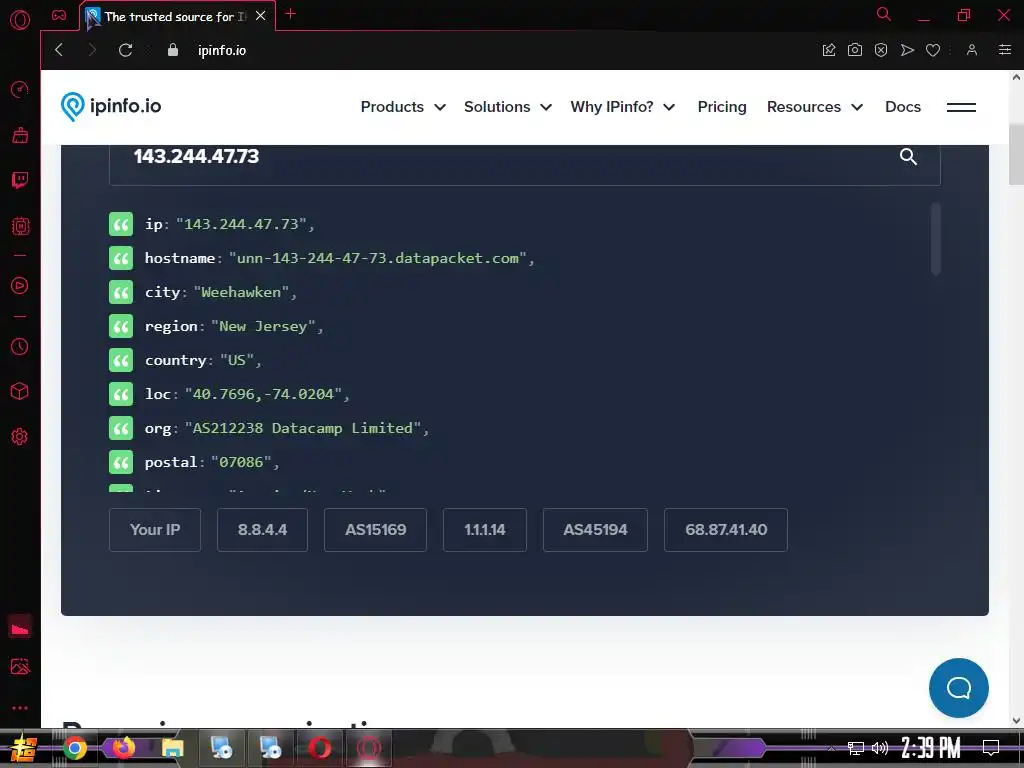Click the address bar padlock icon
Screen dimensions: 1024x768
(x=172, y=50)
